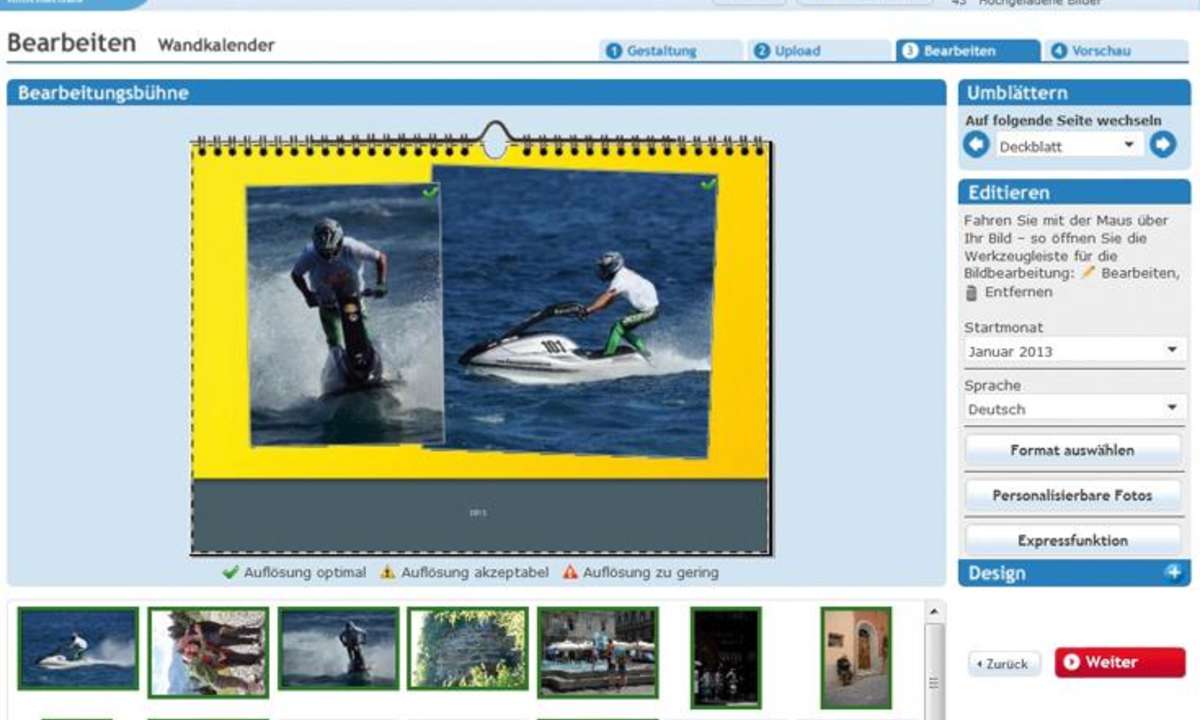Open the Deckblatt page dropdown
The image size is (1200, 720).
click(x=1069, y=146)
